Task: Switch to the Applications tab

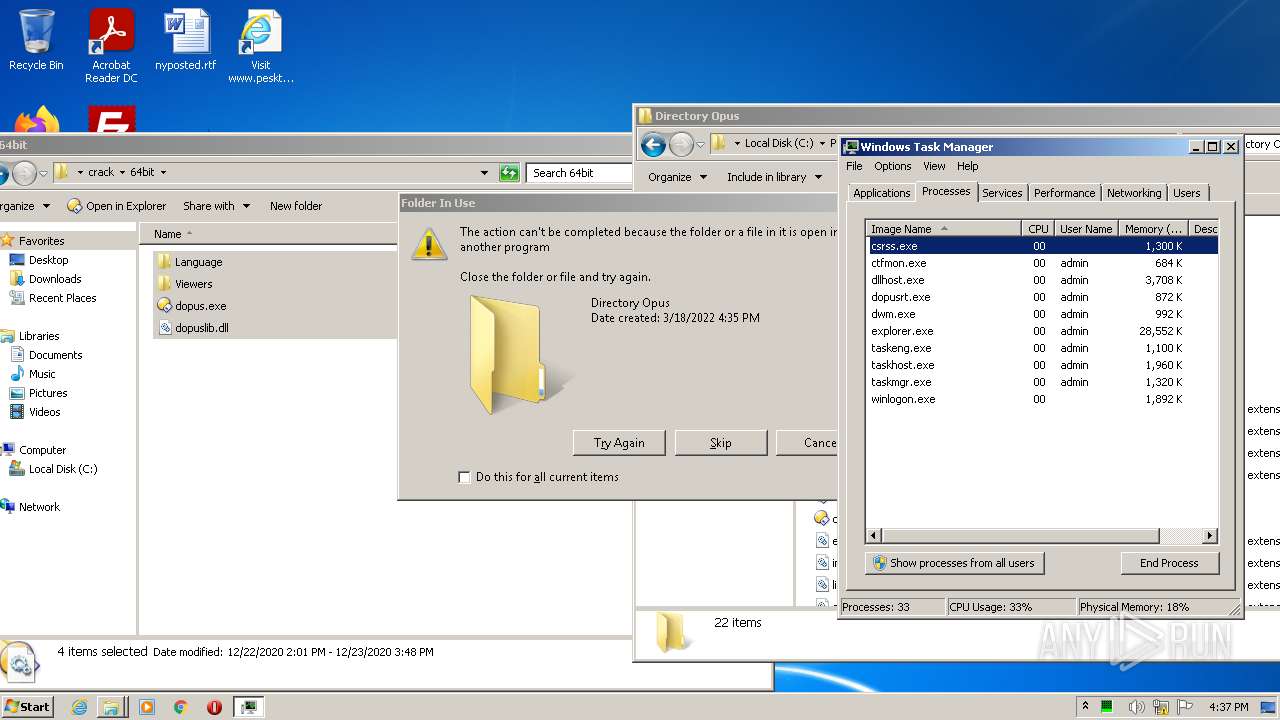Action: pos(882,193)
